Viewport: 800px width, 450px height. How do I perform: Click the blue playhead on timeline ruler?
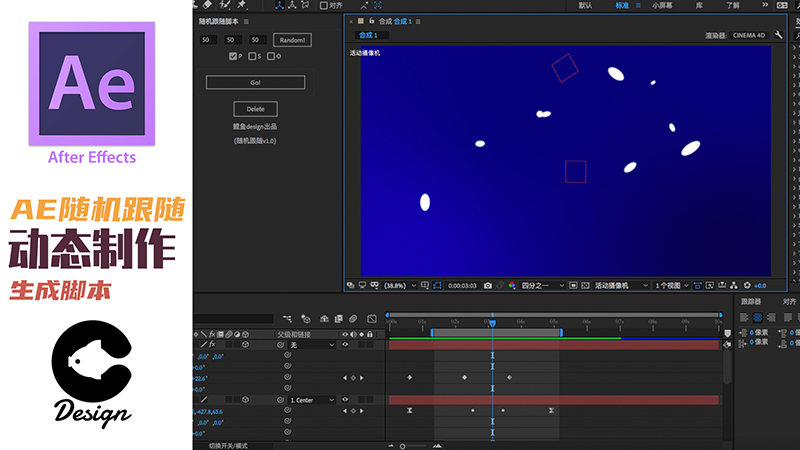(x=492, y=323)
